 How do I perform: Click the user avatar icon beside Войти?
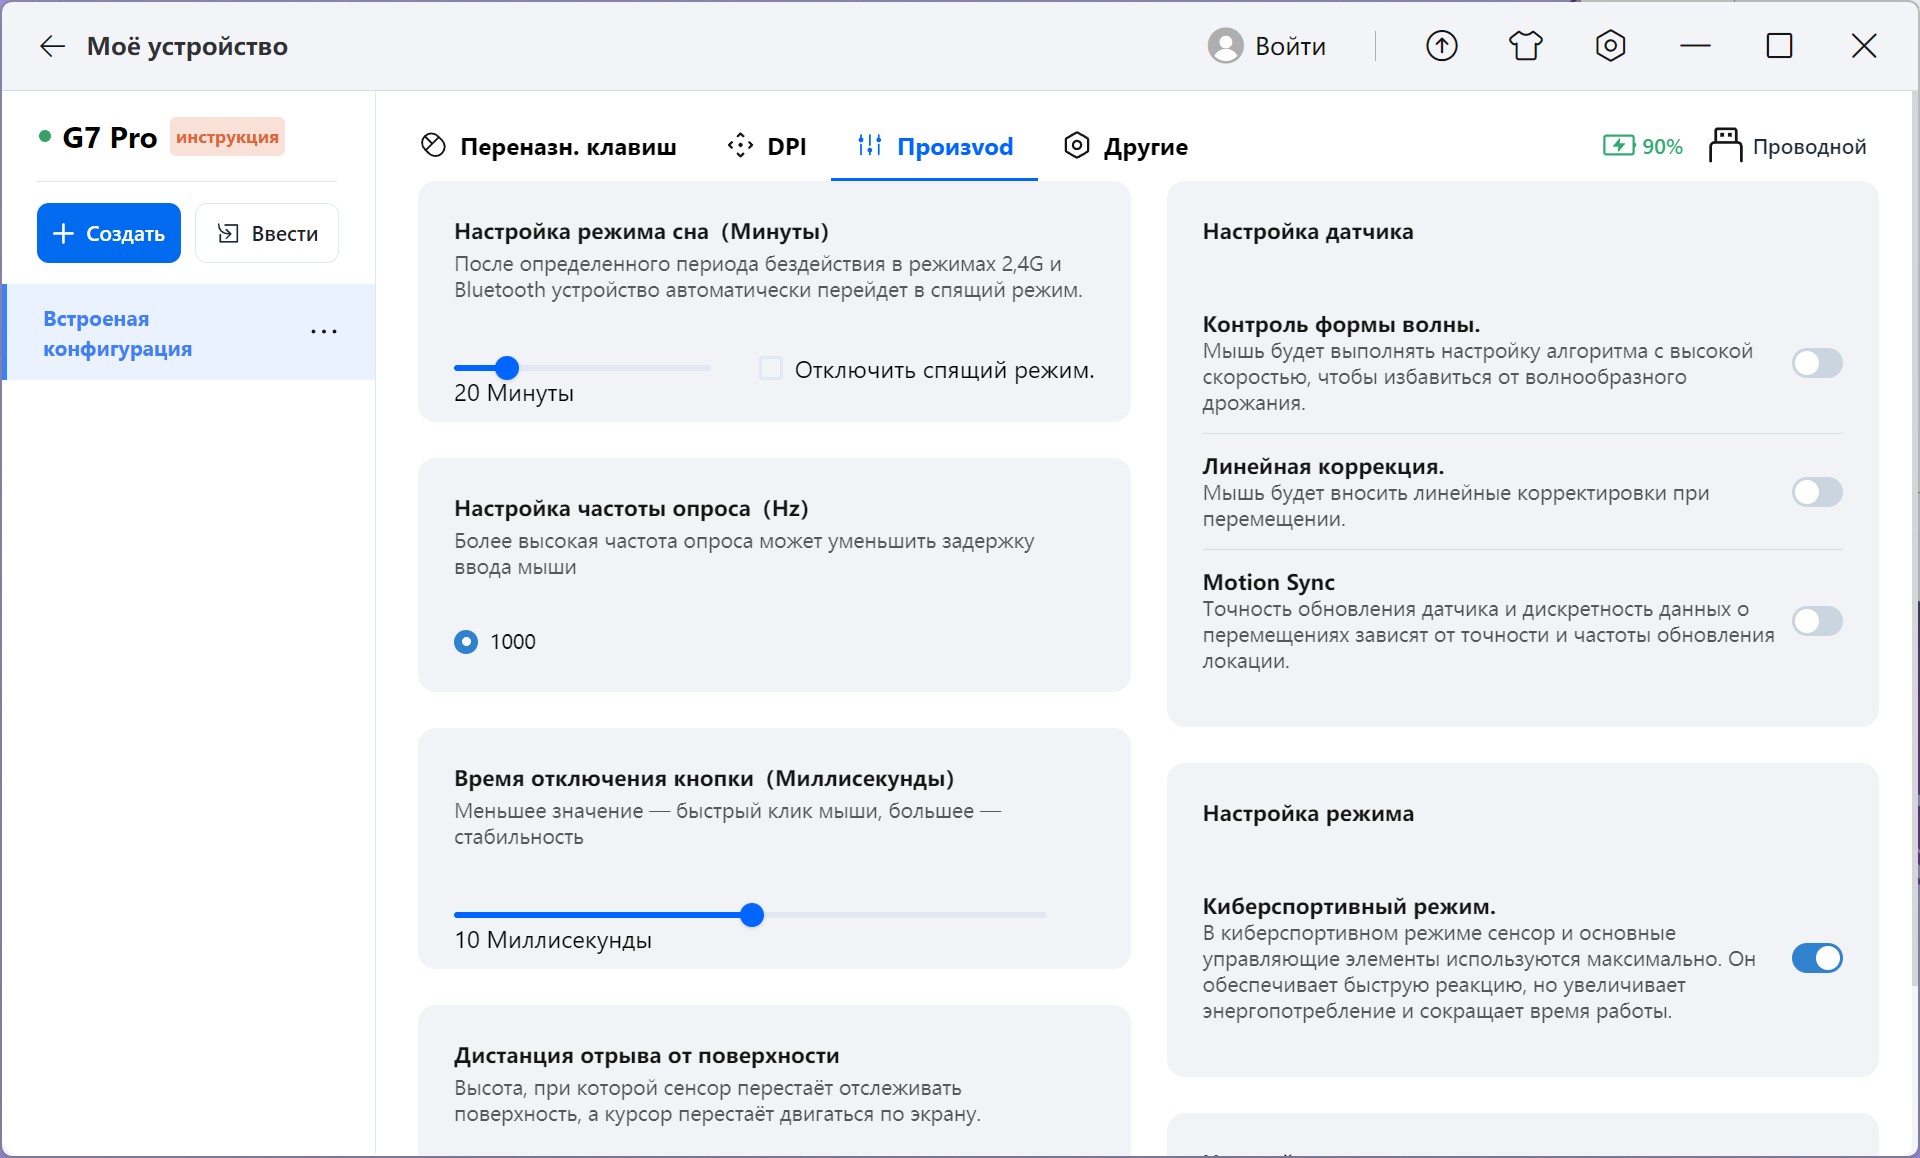click(1225, 46)
